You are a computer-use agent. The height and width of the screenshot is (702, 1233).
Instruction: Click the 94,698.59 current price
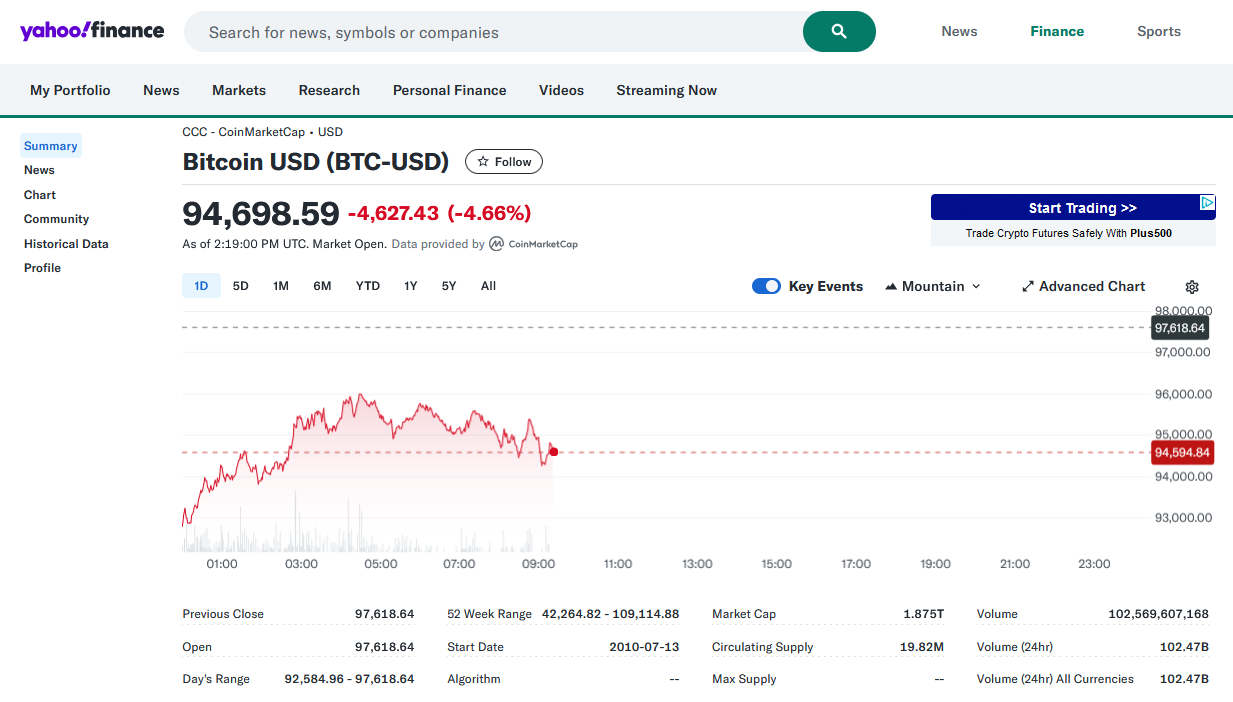point(261,213)
